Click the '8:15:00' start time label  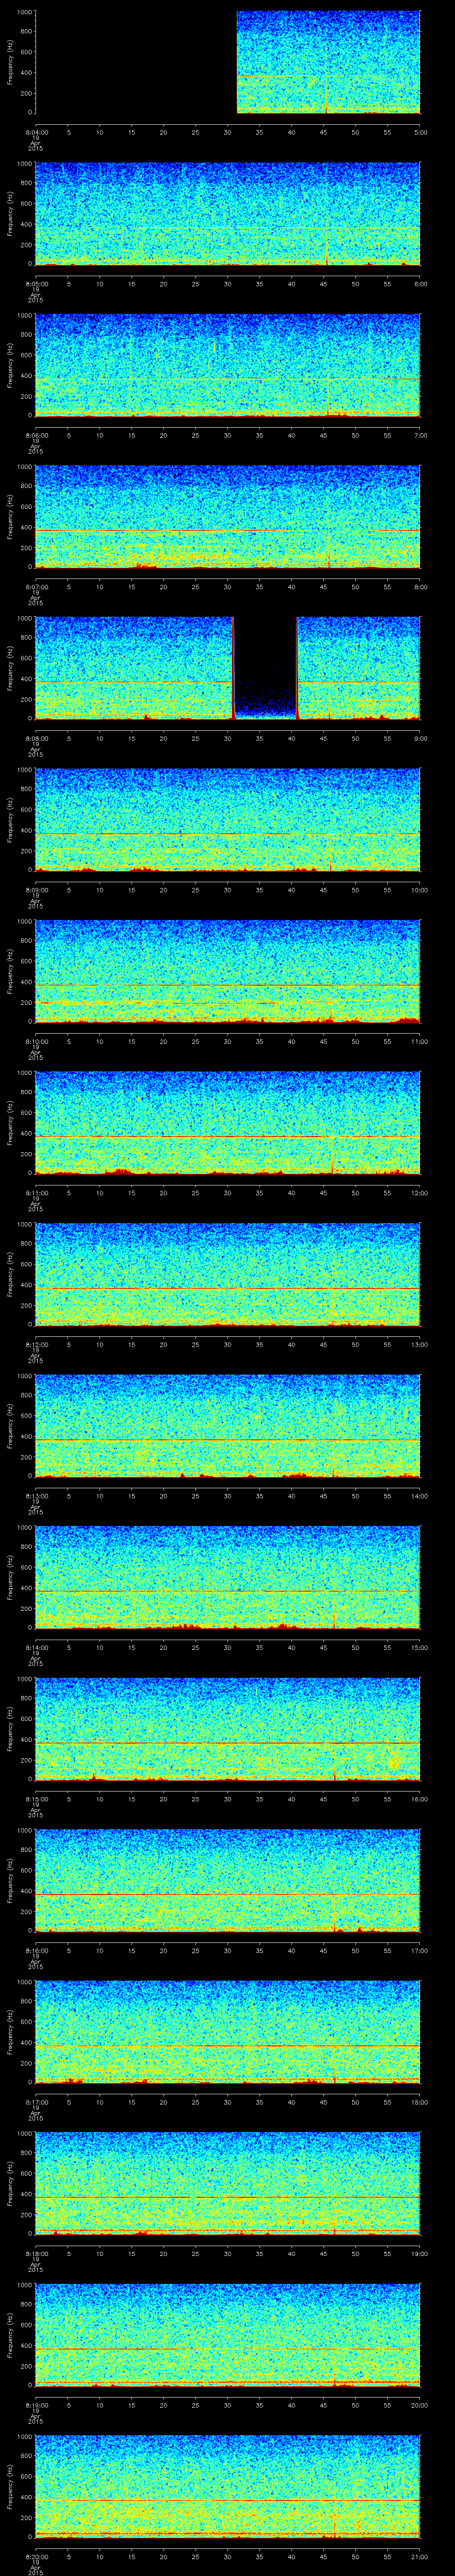(x=36, y=1799)
